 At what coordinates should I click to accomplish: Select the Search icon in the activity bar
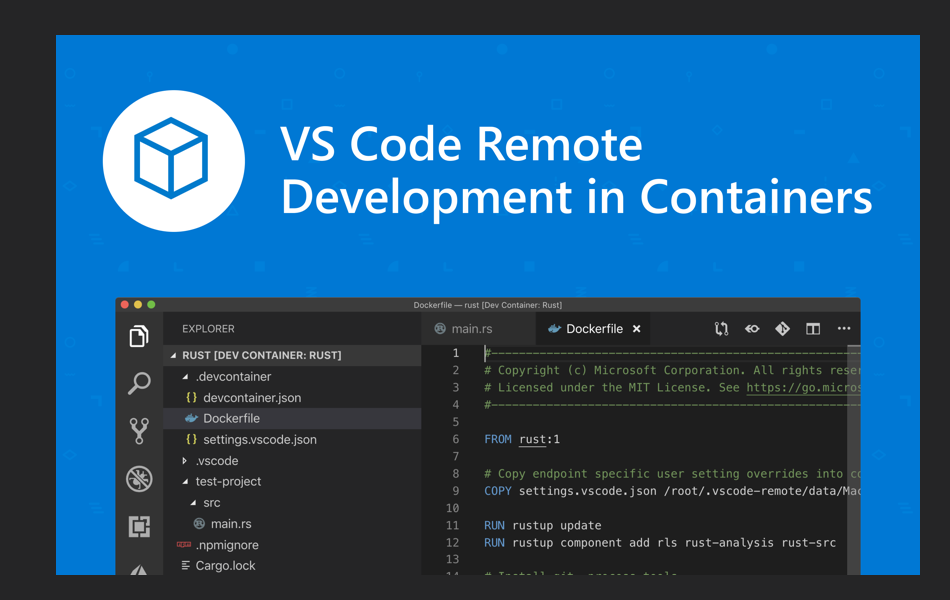point(139,384)
